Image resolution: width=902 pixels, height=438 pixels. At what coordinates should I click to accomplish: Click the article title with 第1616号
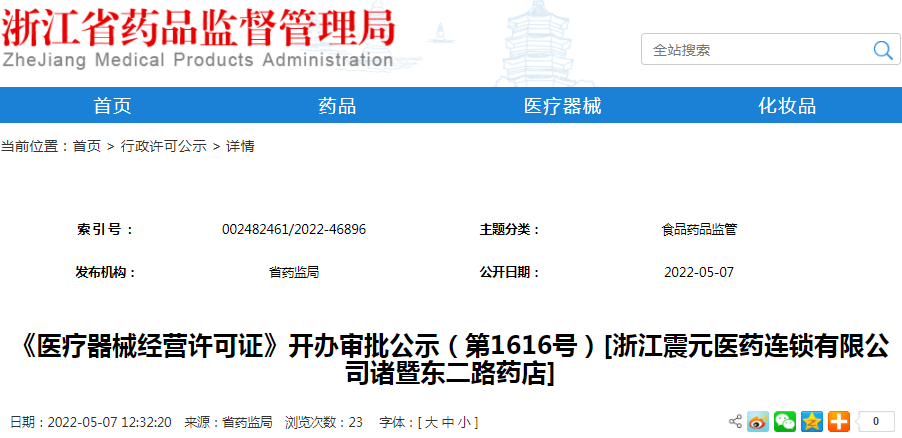451,361
